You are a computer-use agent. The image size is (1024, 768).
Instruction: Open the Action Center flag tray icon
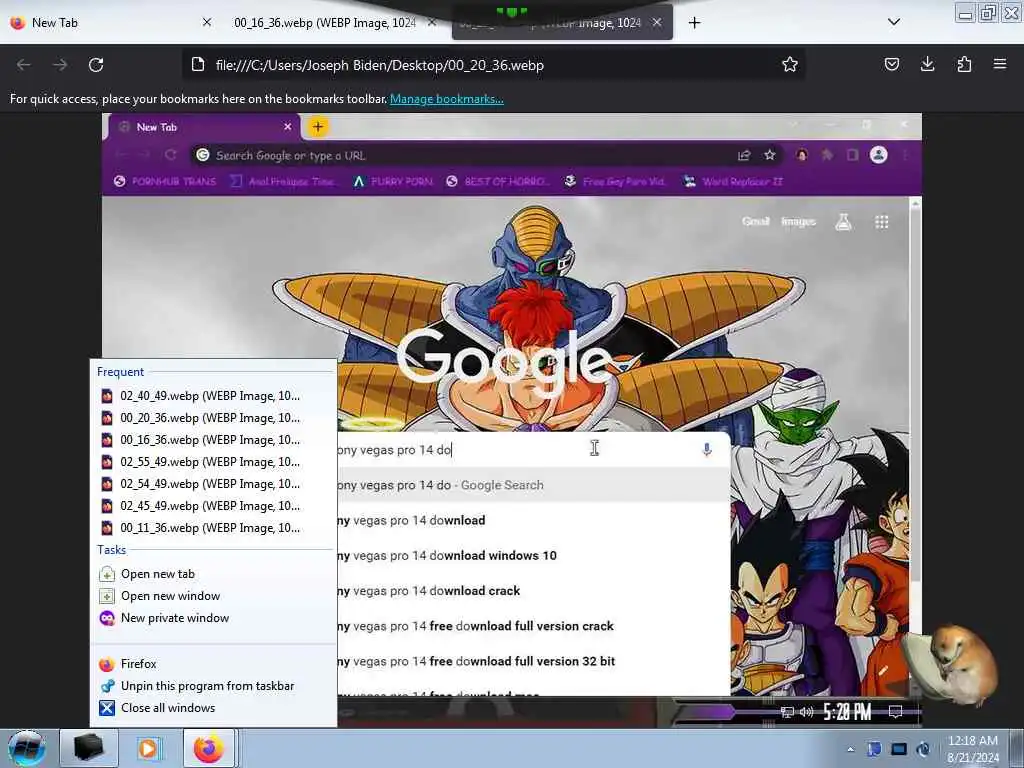[874, 750]
